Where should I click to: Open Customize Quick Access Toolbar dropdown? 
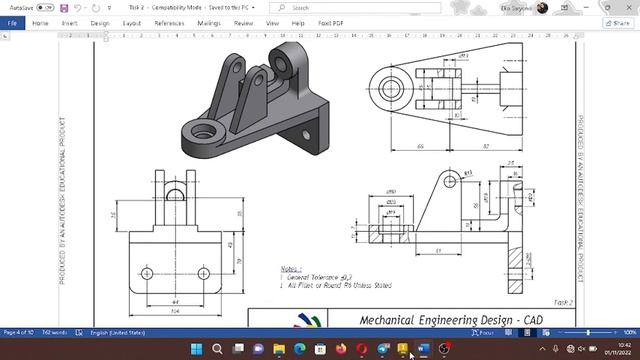(109, 8)
